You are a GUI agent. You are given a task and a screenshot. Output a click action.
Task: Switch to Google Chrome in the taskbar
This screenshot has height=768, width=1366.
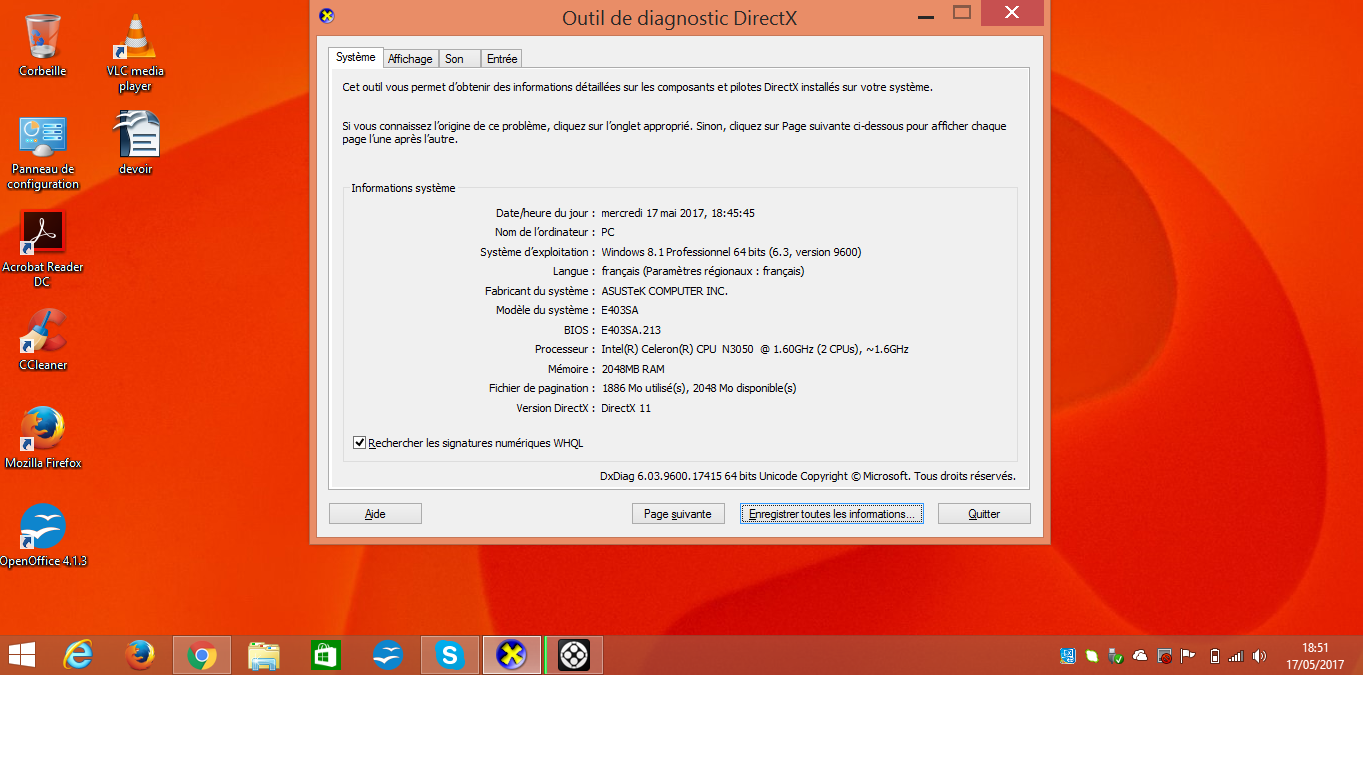[202, 655]
